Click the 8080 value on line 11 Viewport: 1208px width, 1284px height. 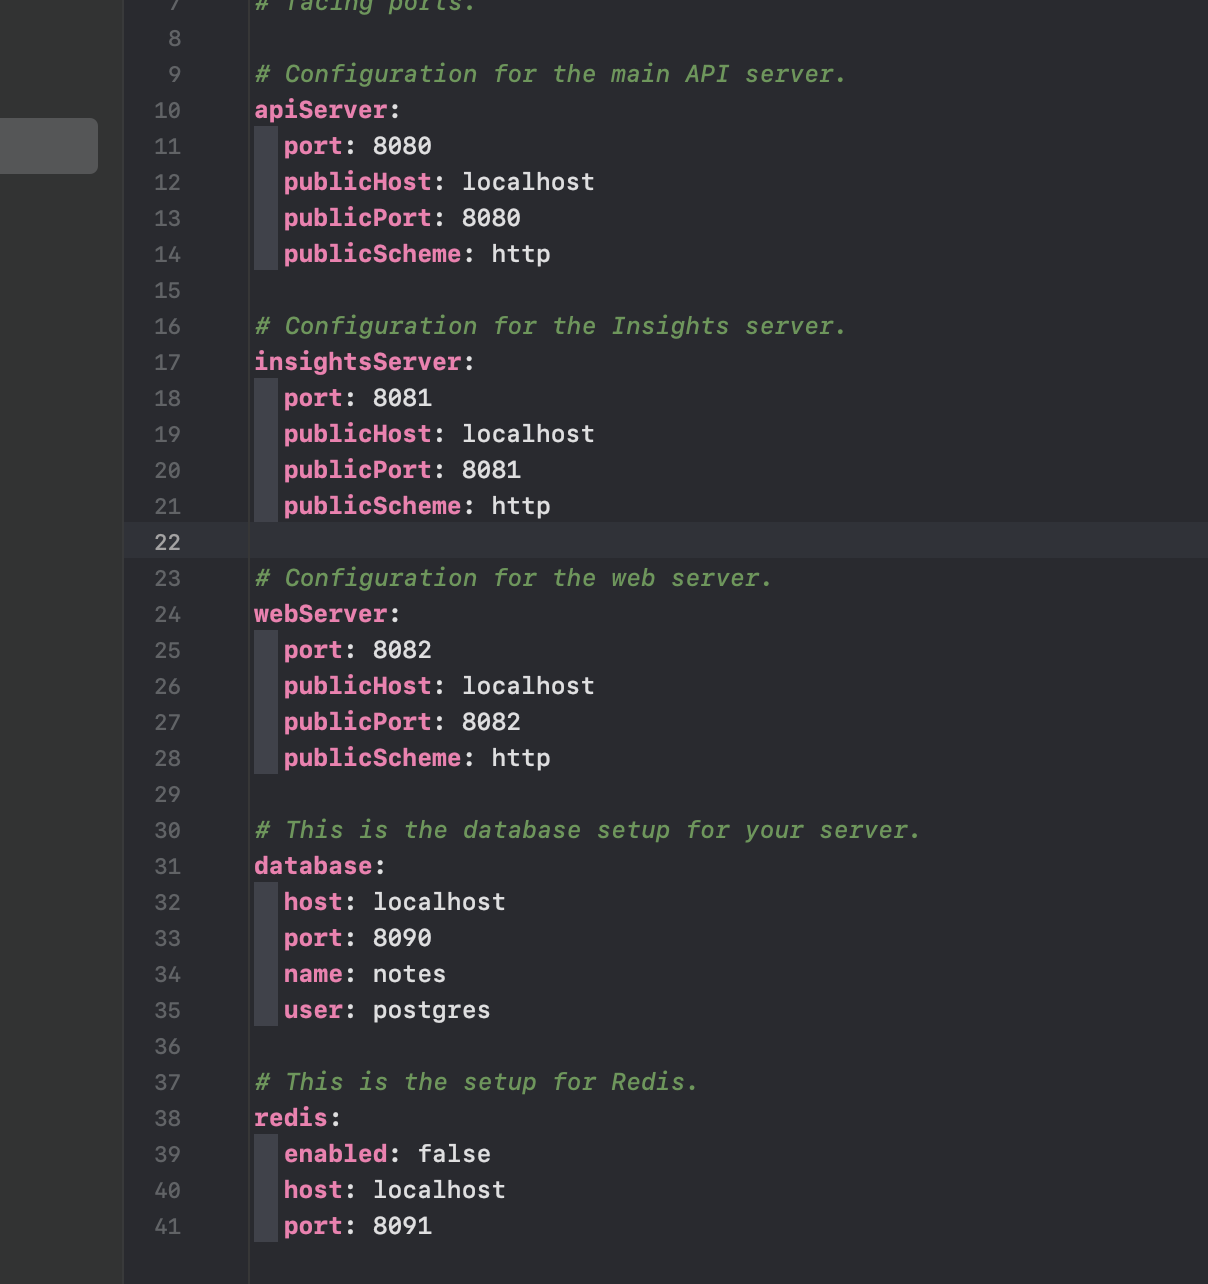tap(402, 146)
